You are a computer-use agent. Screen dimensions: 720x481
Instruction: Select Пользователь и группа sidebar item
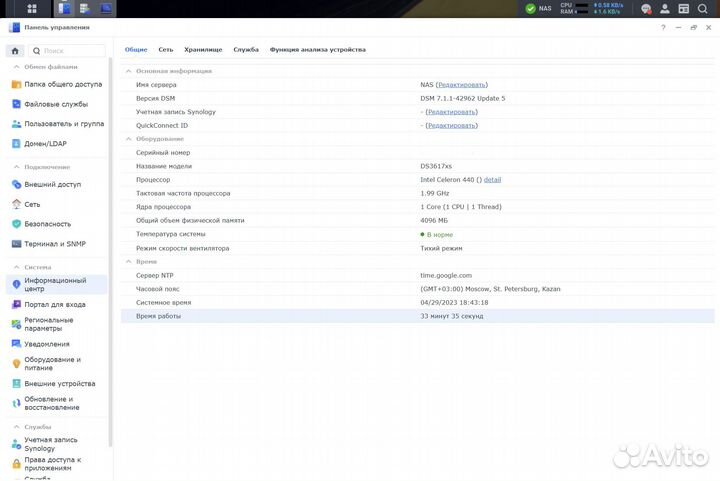pos(64,124)
